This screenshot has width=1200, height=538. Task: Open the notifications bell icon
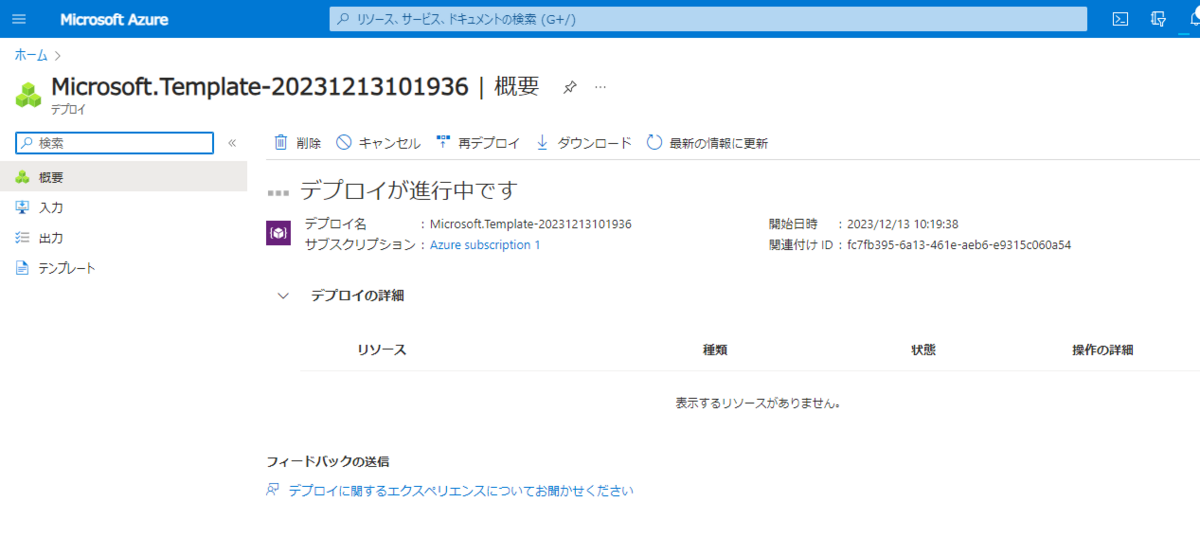(x=1193, y=19)
